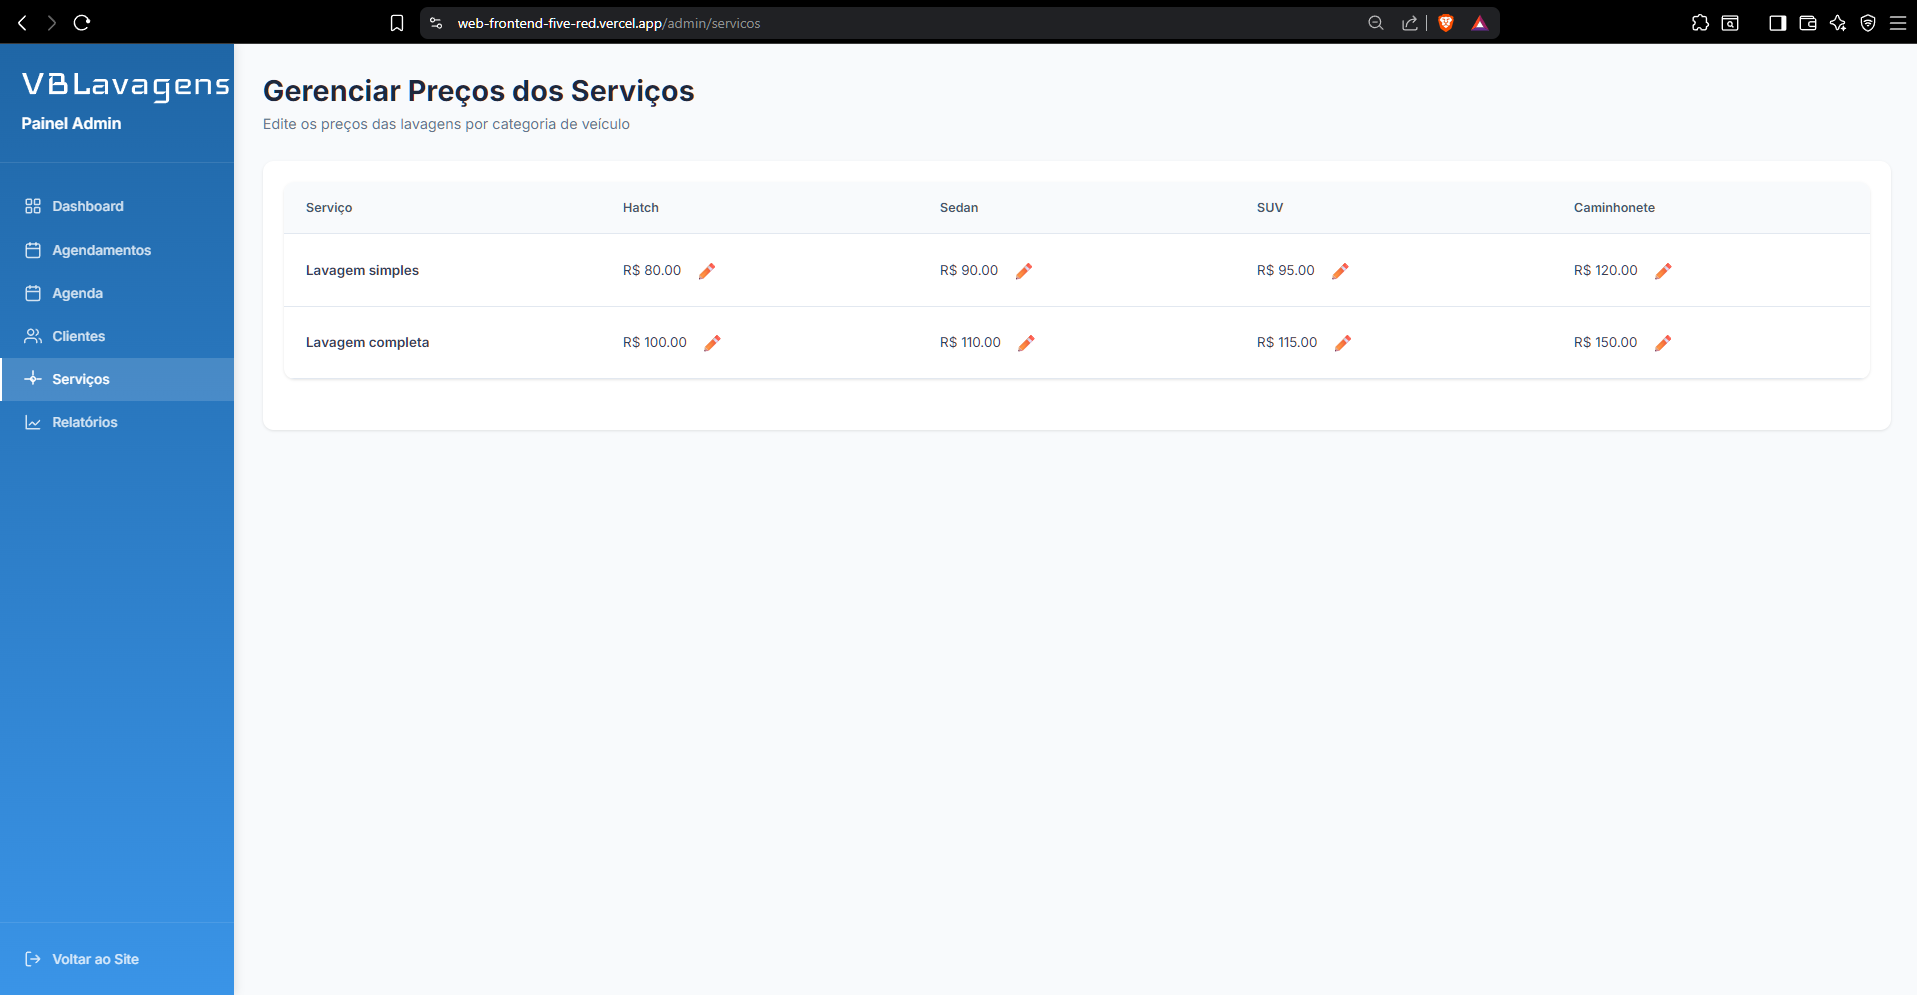
Task: Open the Leo AI assistant icon
Action: [1838, 22]
